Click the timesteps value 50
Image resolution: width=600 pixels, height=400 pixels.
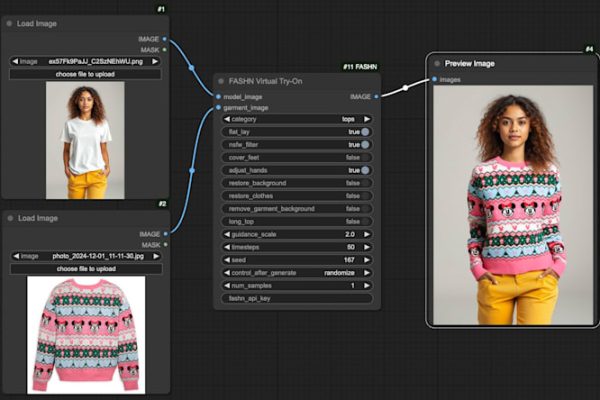(351, 247)
